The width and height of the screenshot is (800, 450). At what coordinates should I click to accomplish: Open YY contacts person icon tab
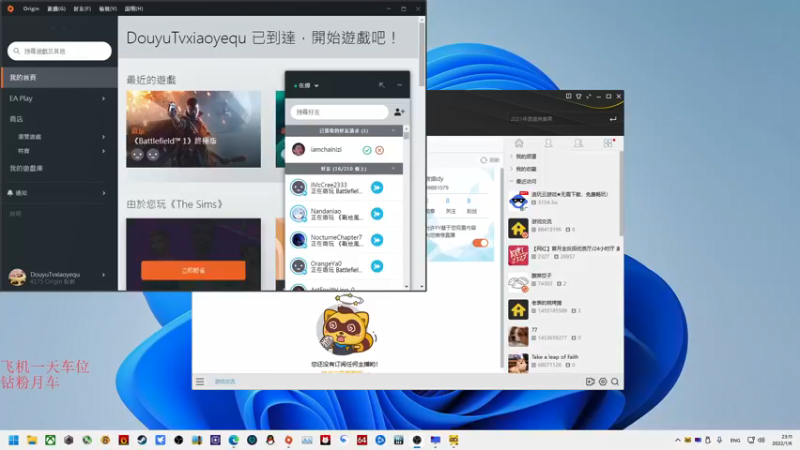pyautogui.click(x=548, y=143)
